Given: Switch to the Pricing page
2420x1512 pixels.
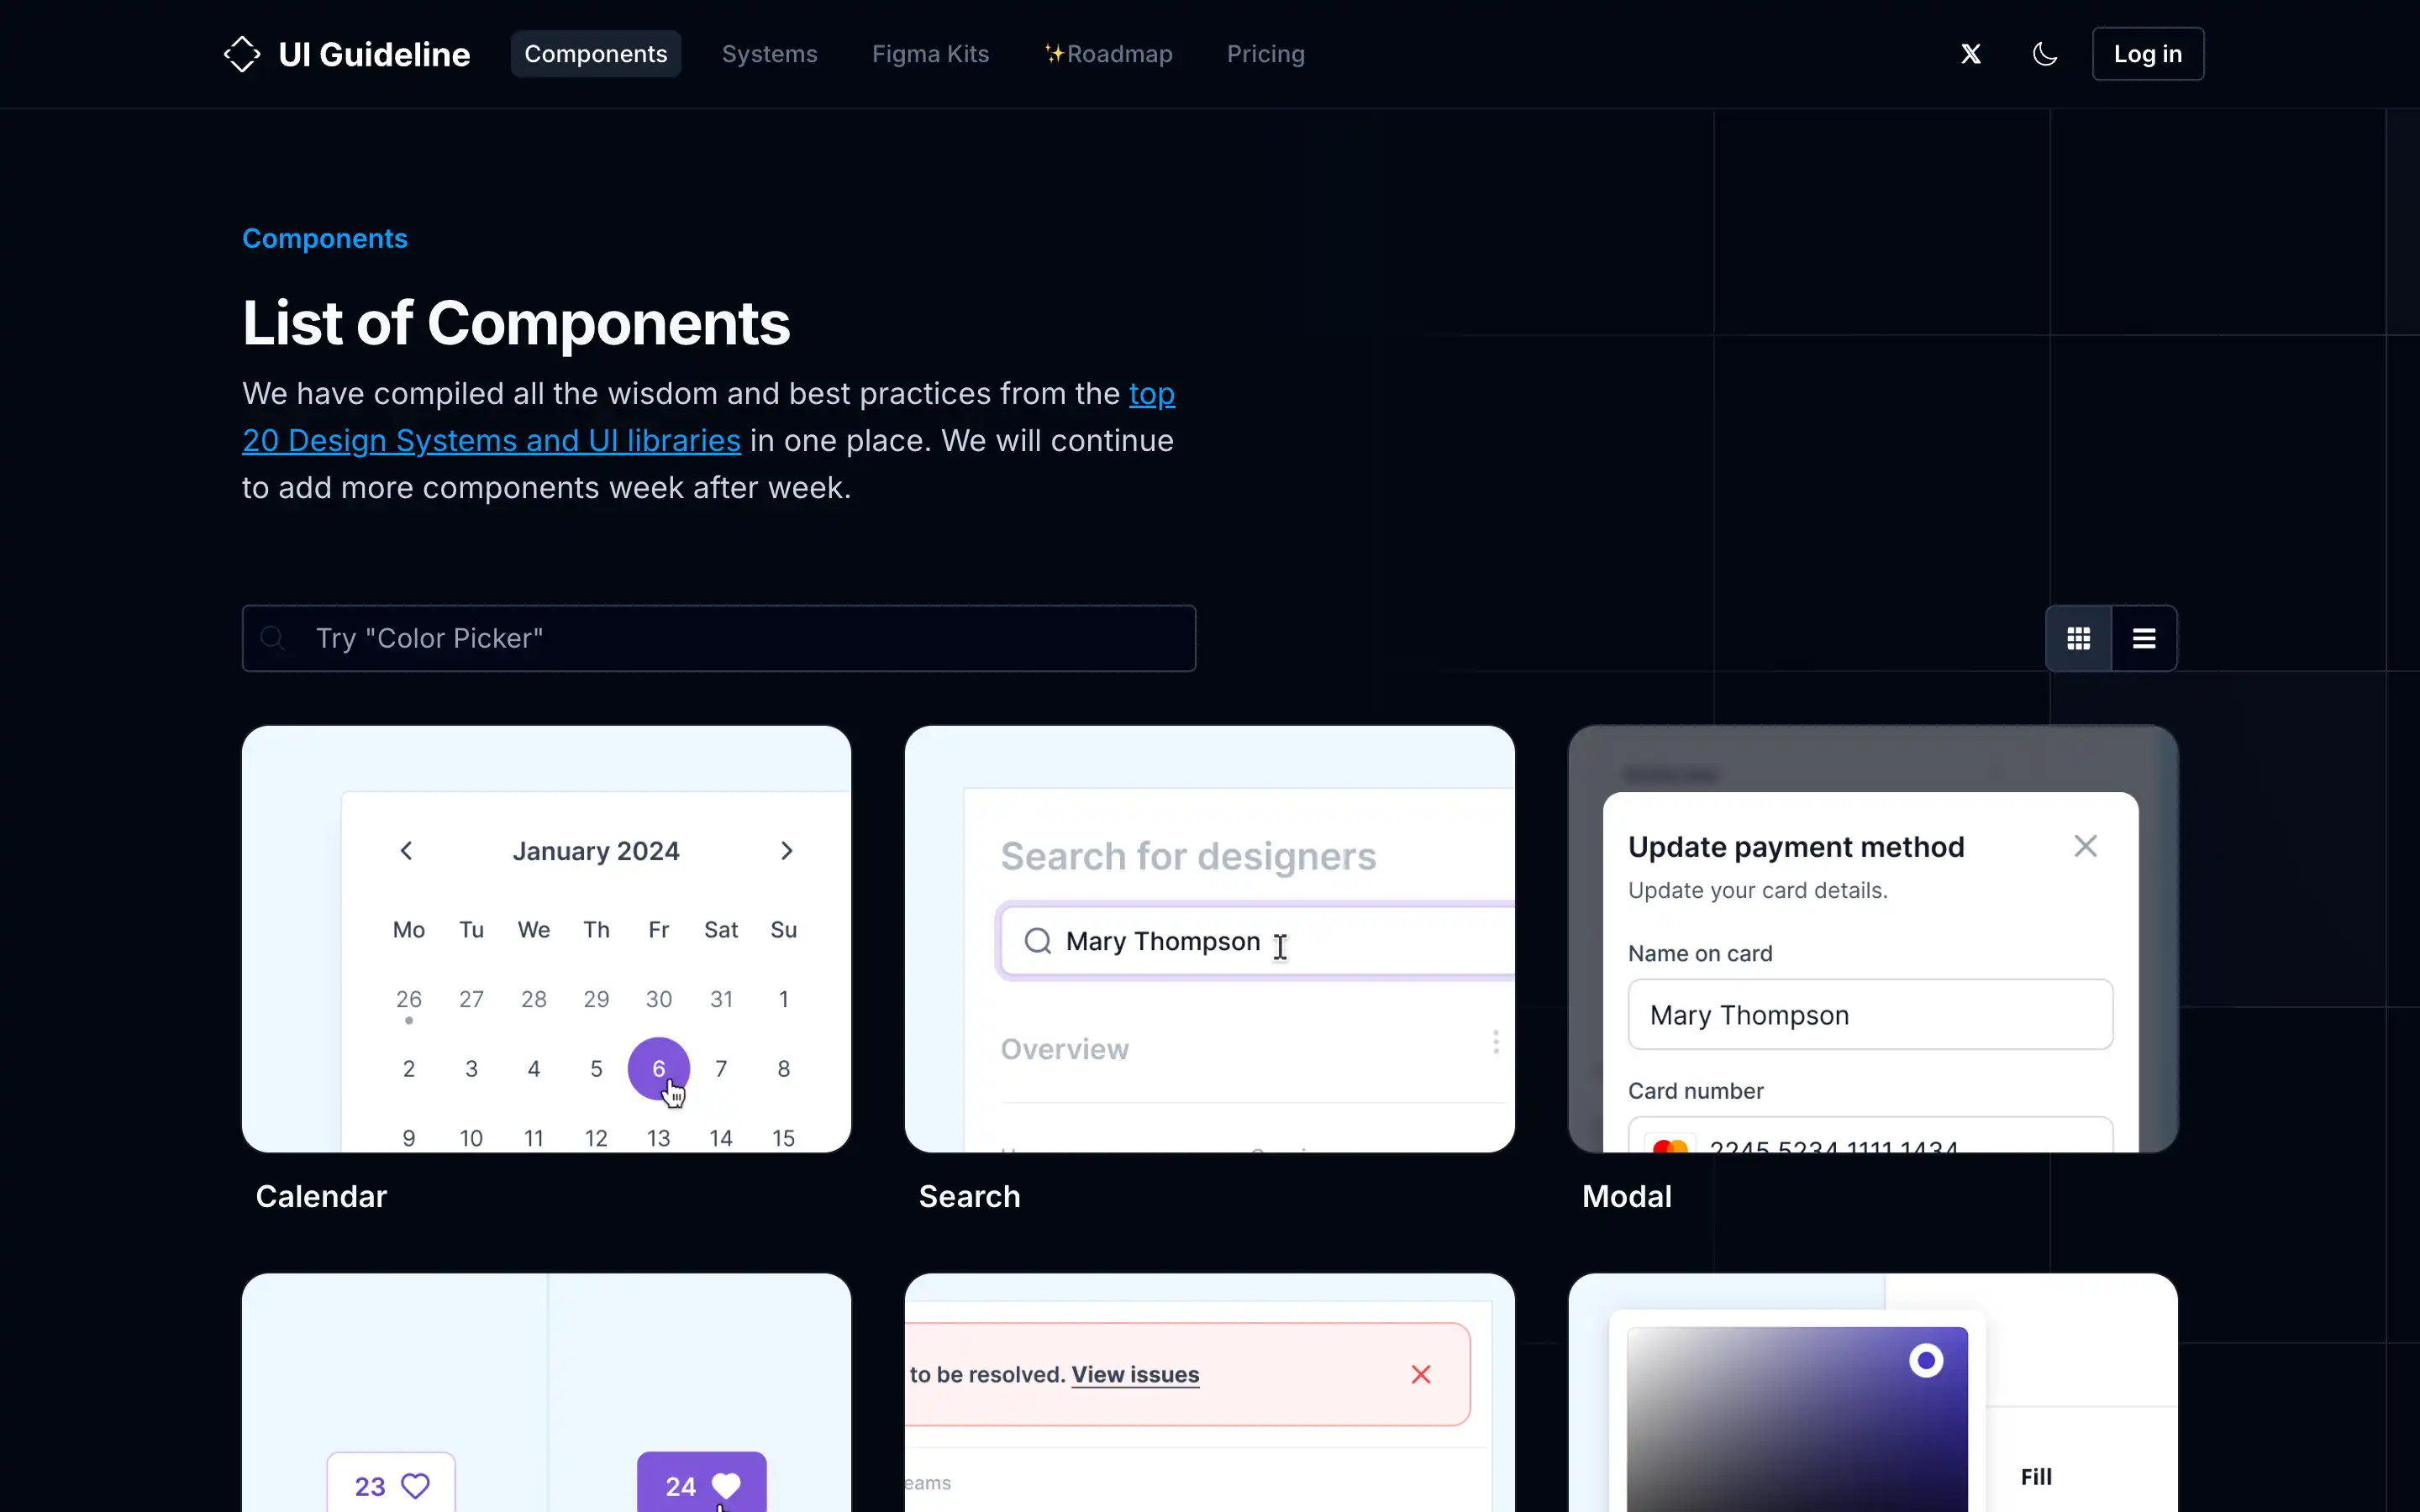Looking at the screenshot, I should pos(1265,53).
